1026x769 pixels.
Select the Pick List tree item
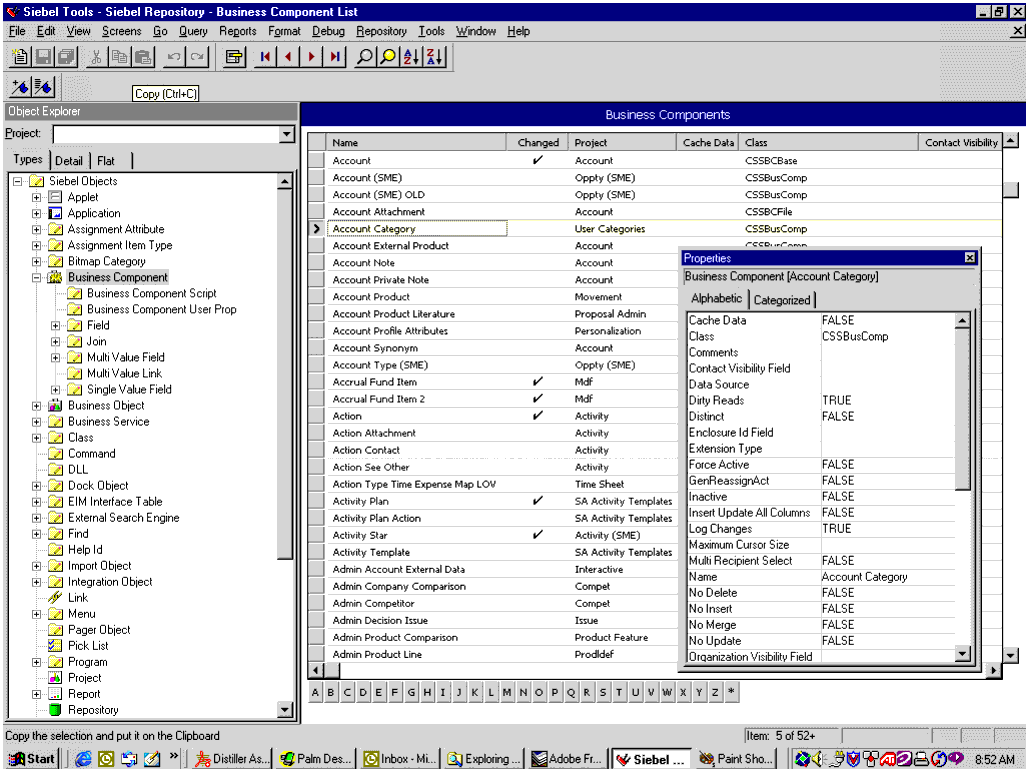88,646
